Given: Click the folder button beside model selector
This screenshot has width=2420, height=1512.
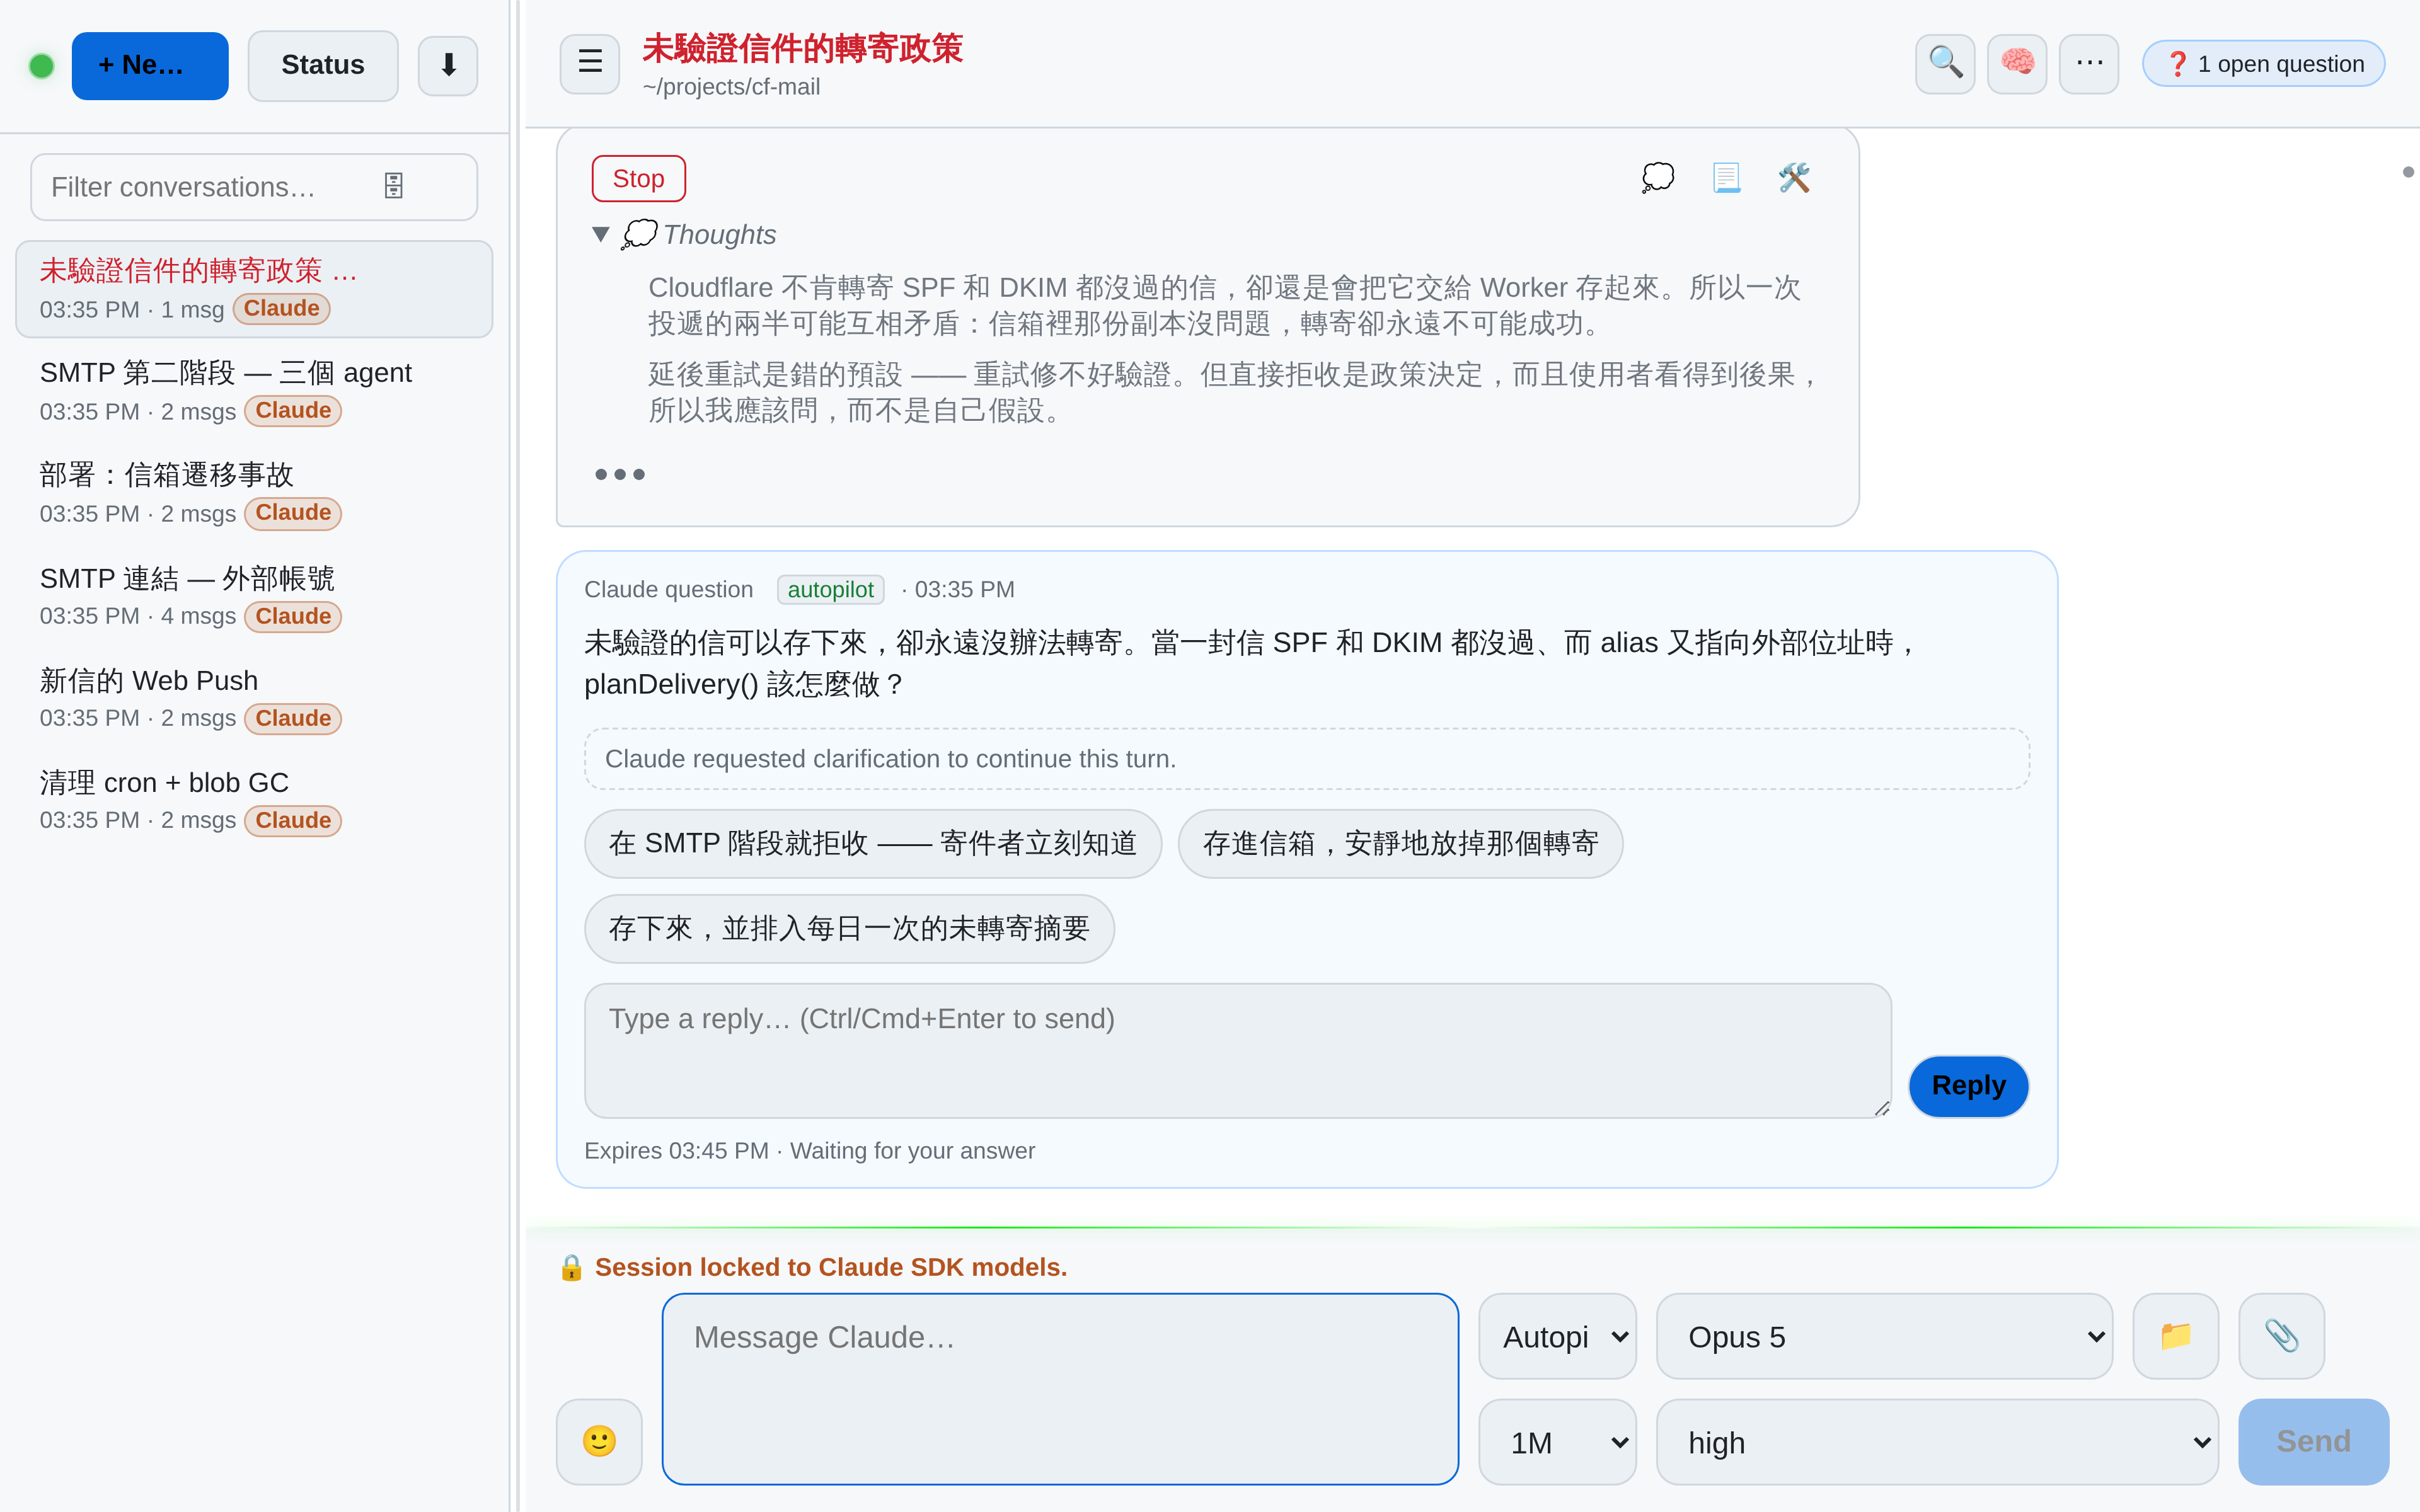Looking at the screenshot, I should [2176, 1336].
